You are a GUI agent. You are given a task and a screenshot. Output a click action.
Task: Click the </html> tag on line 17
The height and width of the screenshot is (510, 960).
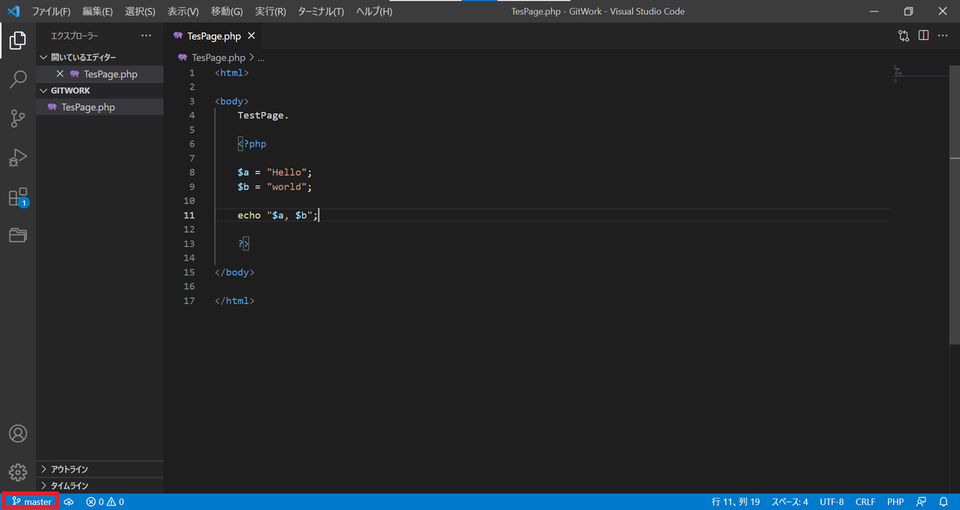pyautogui.click(x=234, y=301)
